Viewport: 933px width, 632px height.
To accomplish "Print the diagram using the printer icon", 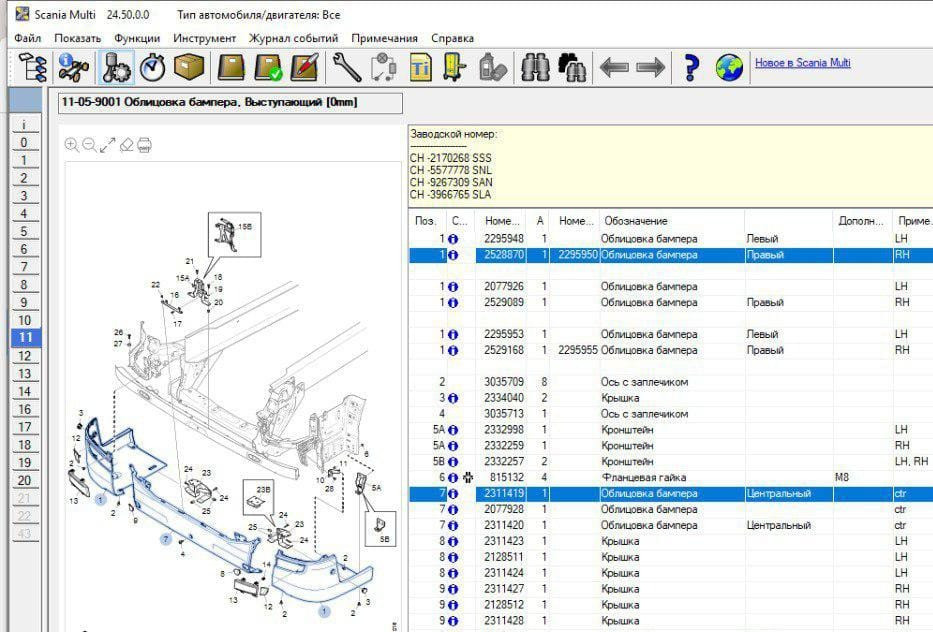I will click(x=144, y=145).
